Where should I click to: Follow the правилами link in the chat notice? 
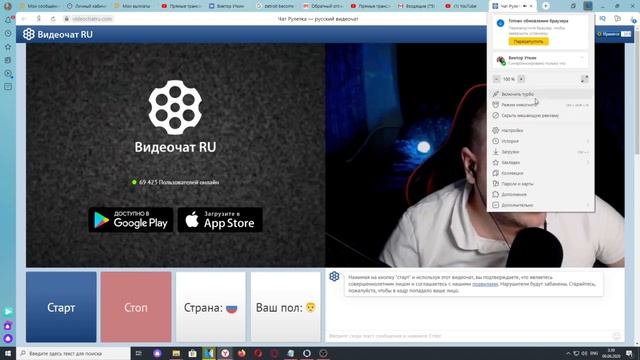tap(485, 284)
